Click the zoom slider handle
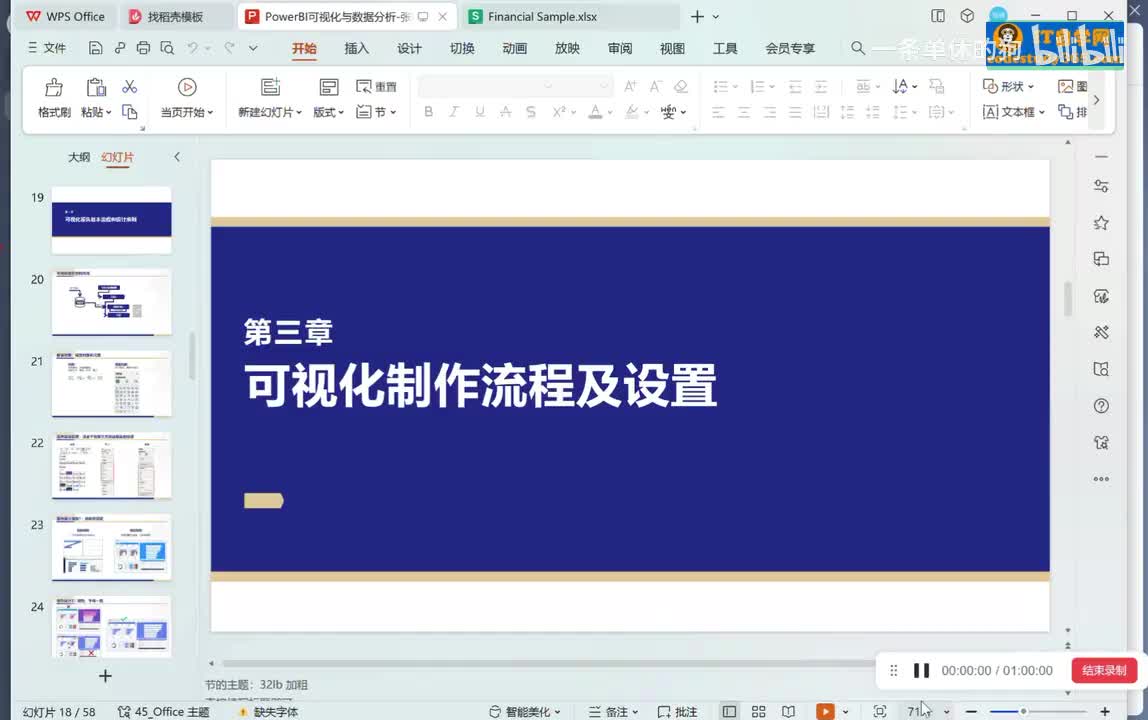This screenshot has height=720, width=1148. [x=1024, y=711]
